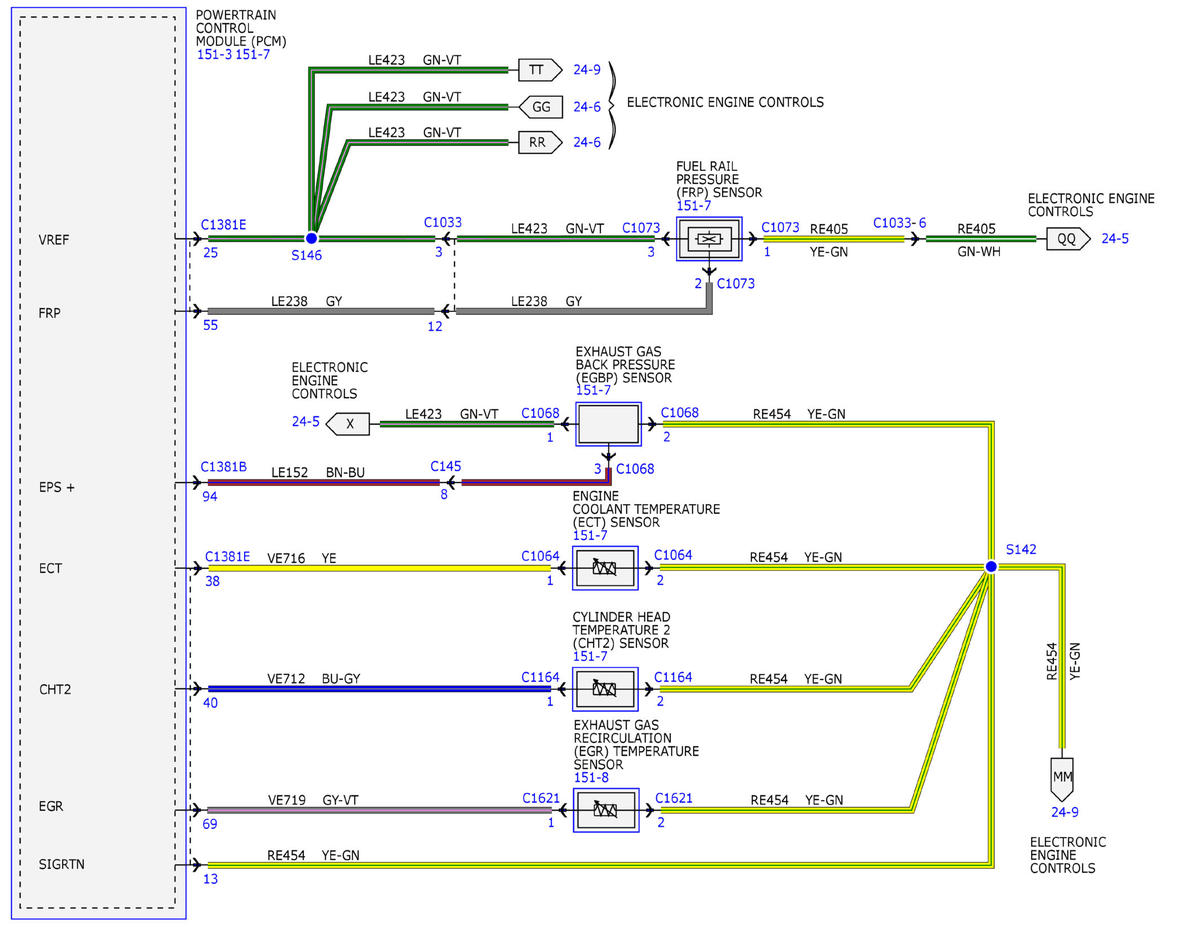Select the Cylinder Head Temperature 2 sensor symbol

pyautogui.click(x=605, y=689)
